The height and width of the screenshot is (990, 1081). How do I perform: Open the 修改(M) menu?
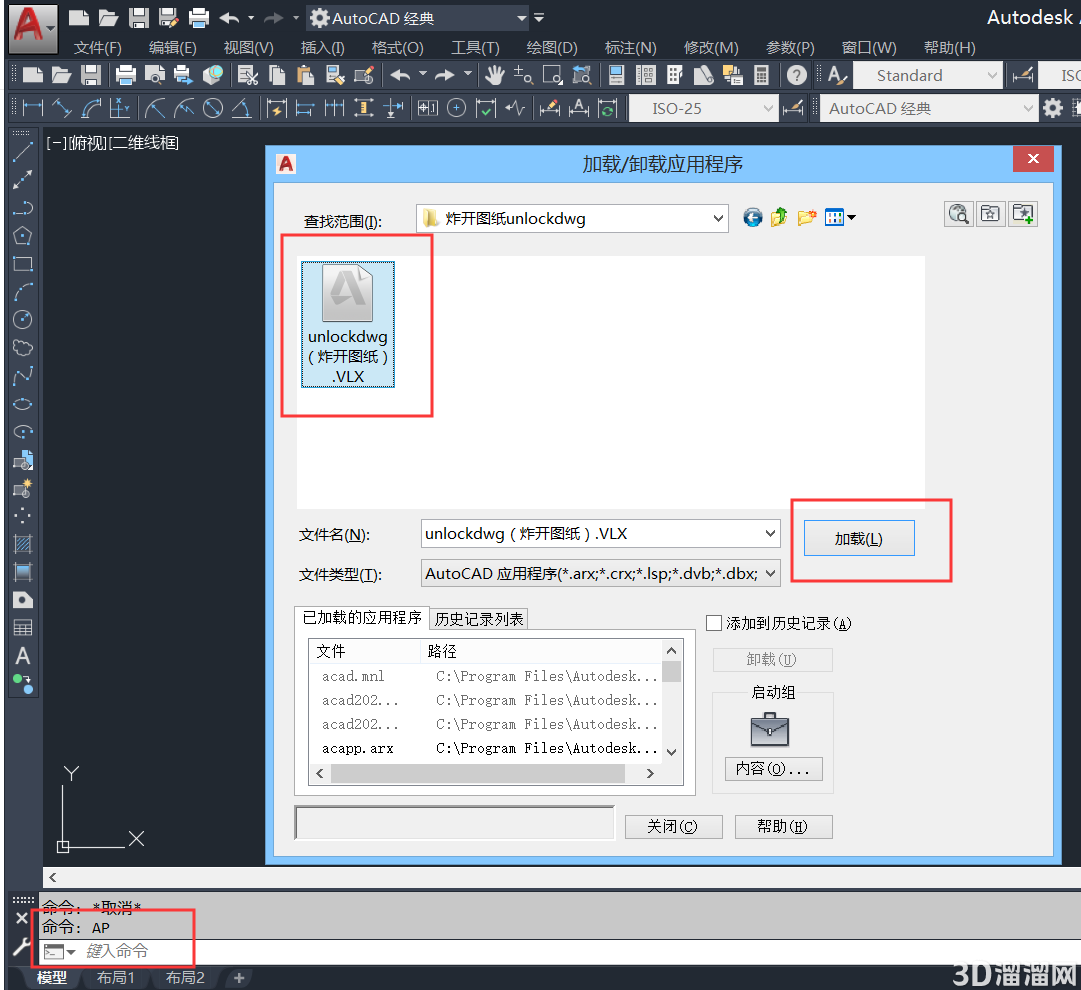coord(711,48)
